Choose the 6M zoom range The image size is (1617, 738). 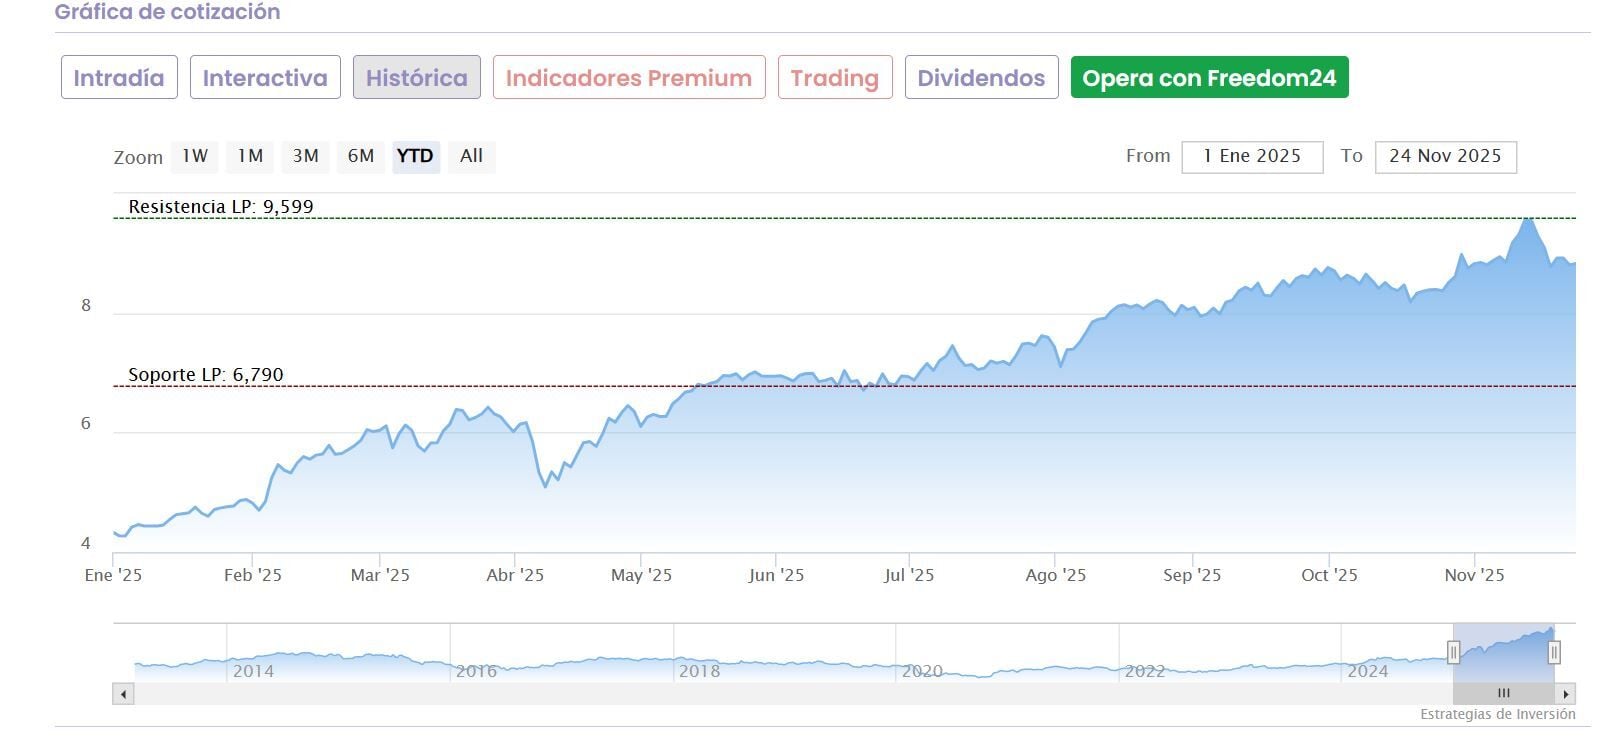point(360,156)
